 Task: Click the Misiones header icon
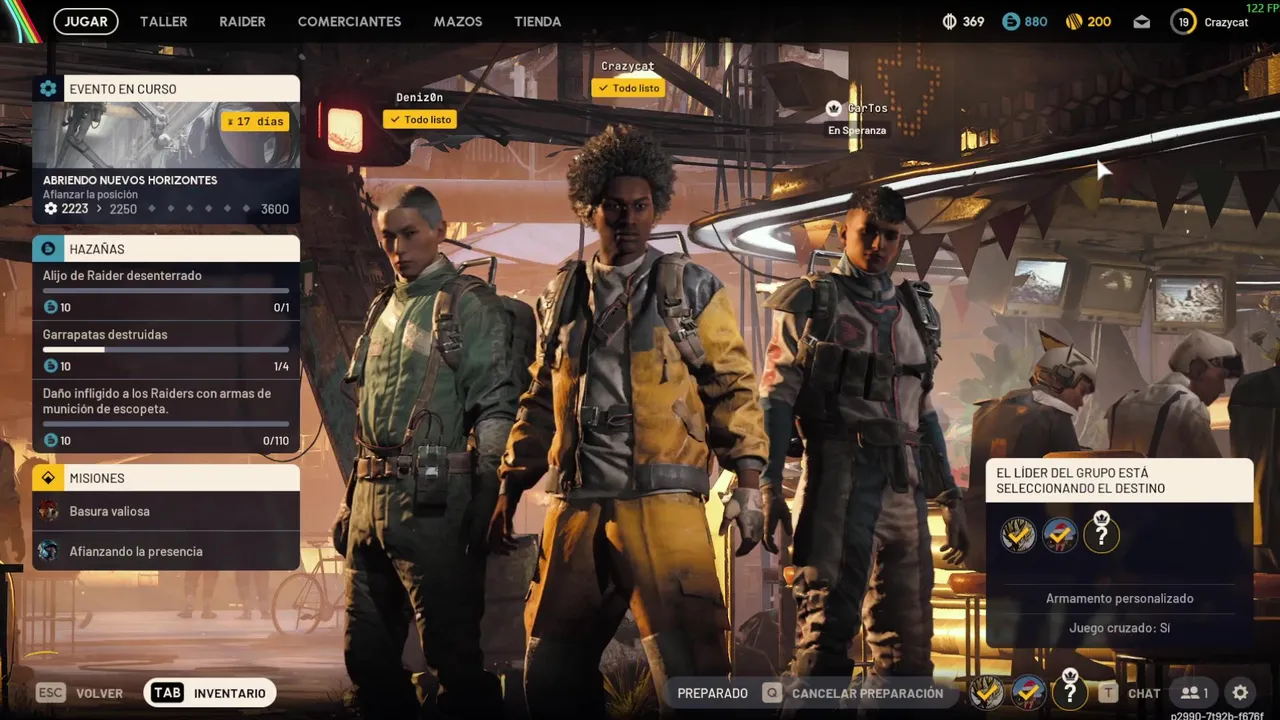(48, 478)
